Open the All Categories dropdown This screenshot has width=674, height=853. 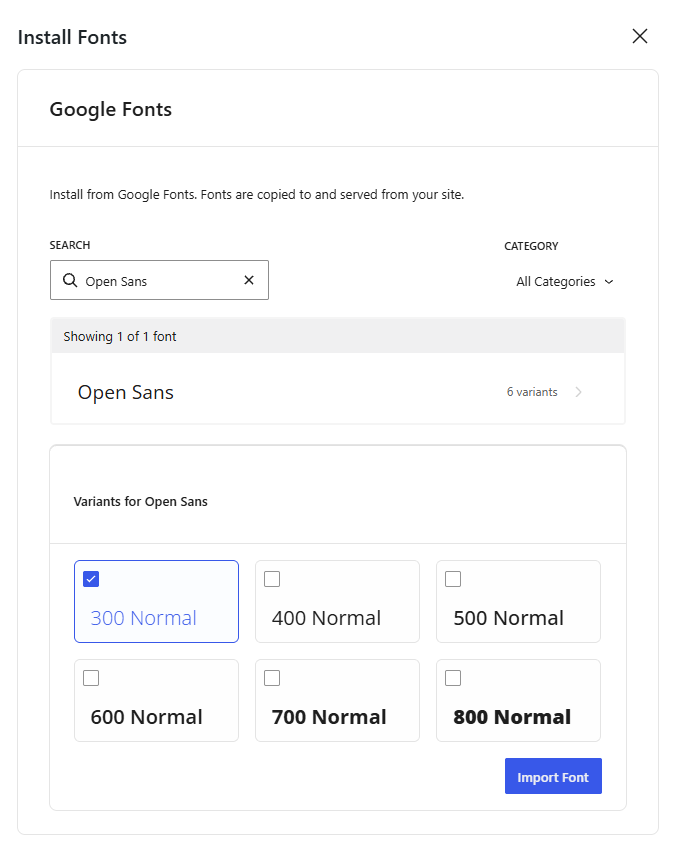point(565,282)
